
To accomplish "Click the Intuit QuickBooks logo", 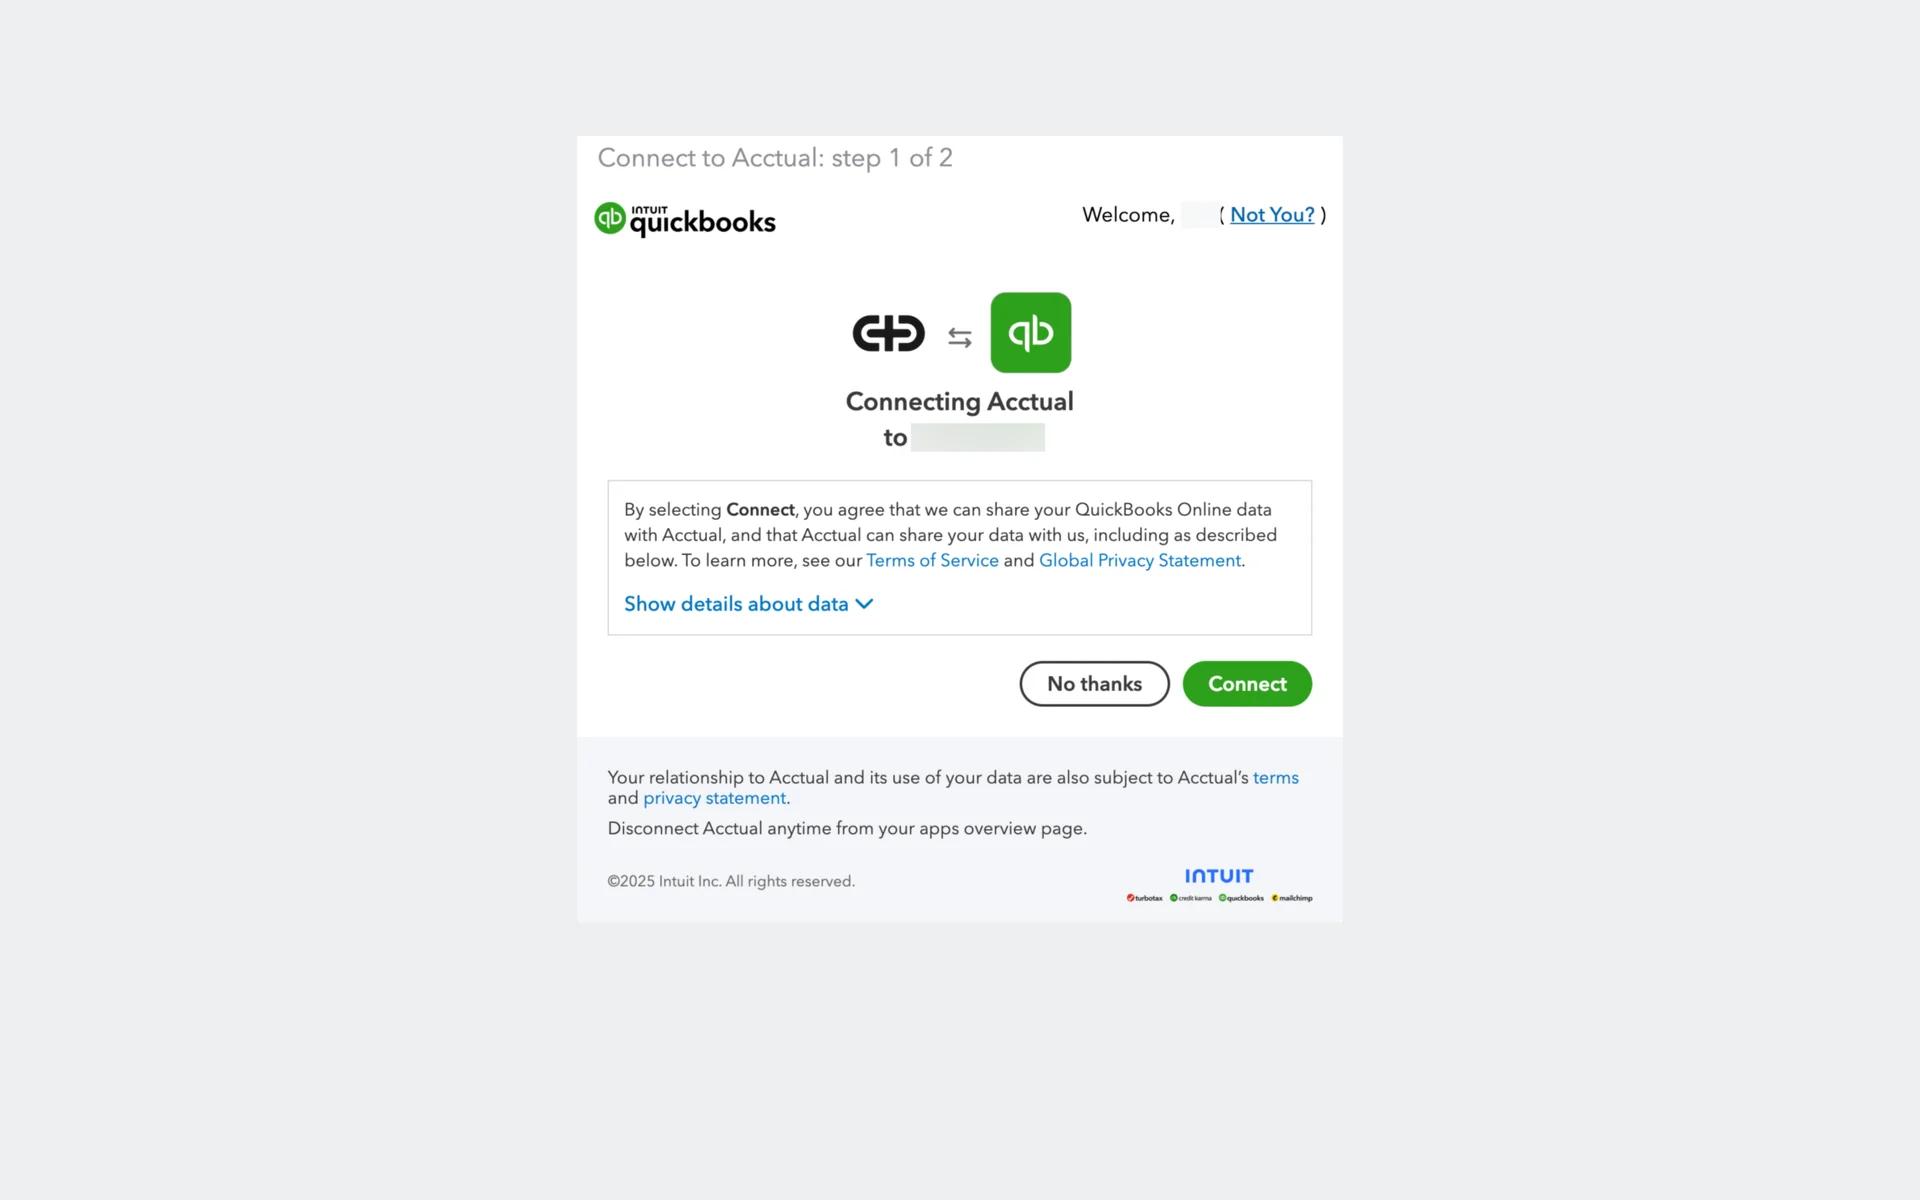I will click(685, 219).
